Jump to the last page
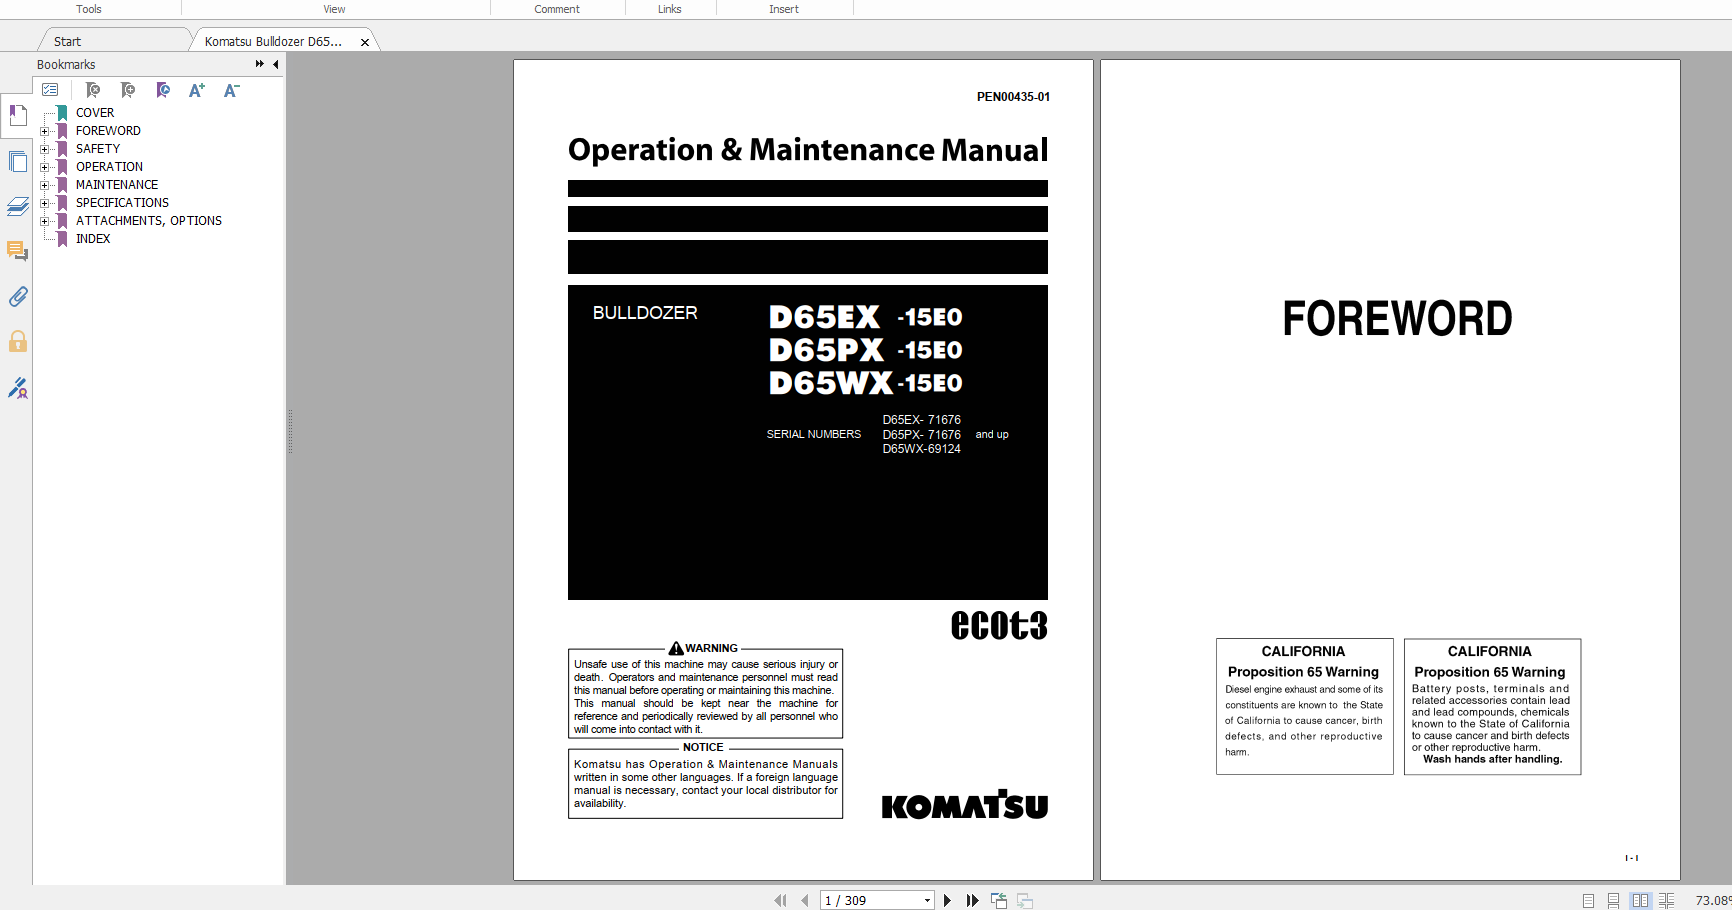This screenshot has width=1732, height=910. click(972, 900)
